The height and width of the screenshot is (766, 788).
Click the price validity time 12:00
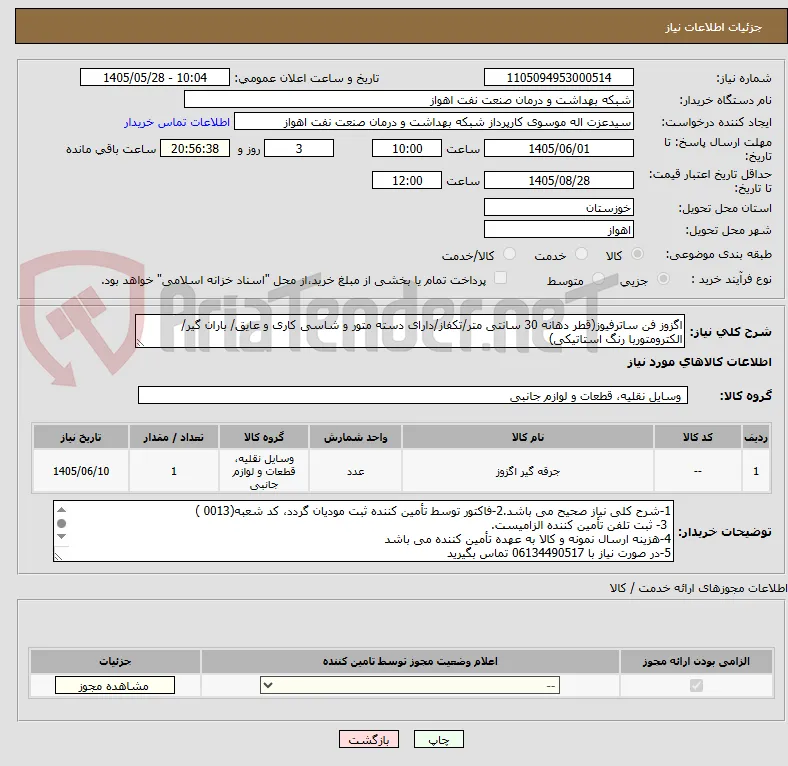pos(407,180)
